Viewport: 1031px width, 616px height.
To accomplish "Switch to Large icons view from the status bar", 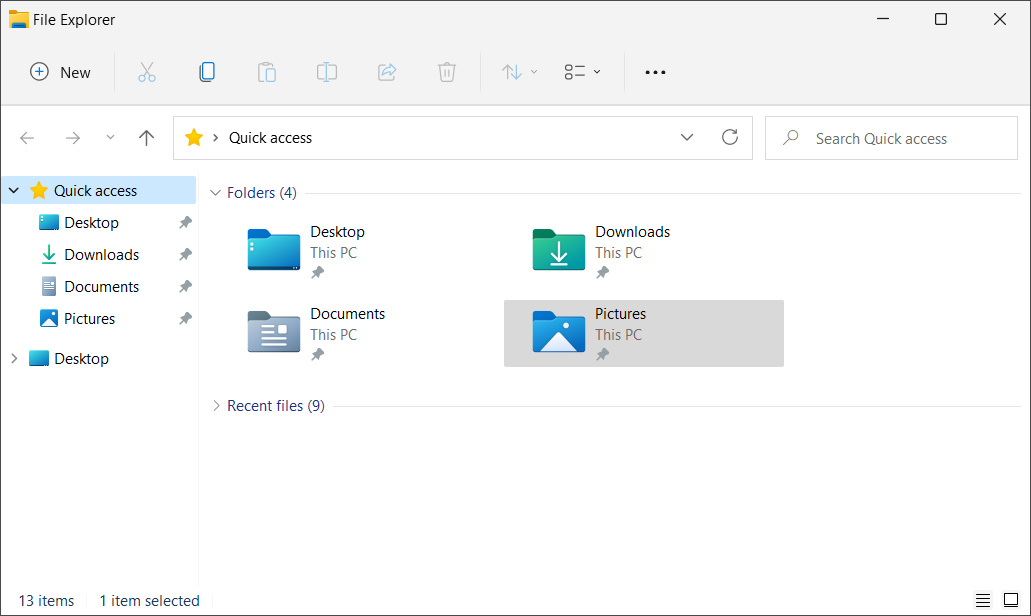I will click(x=1011, y=600).
